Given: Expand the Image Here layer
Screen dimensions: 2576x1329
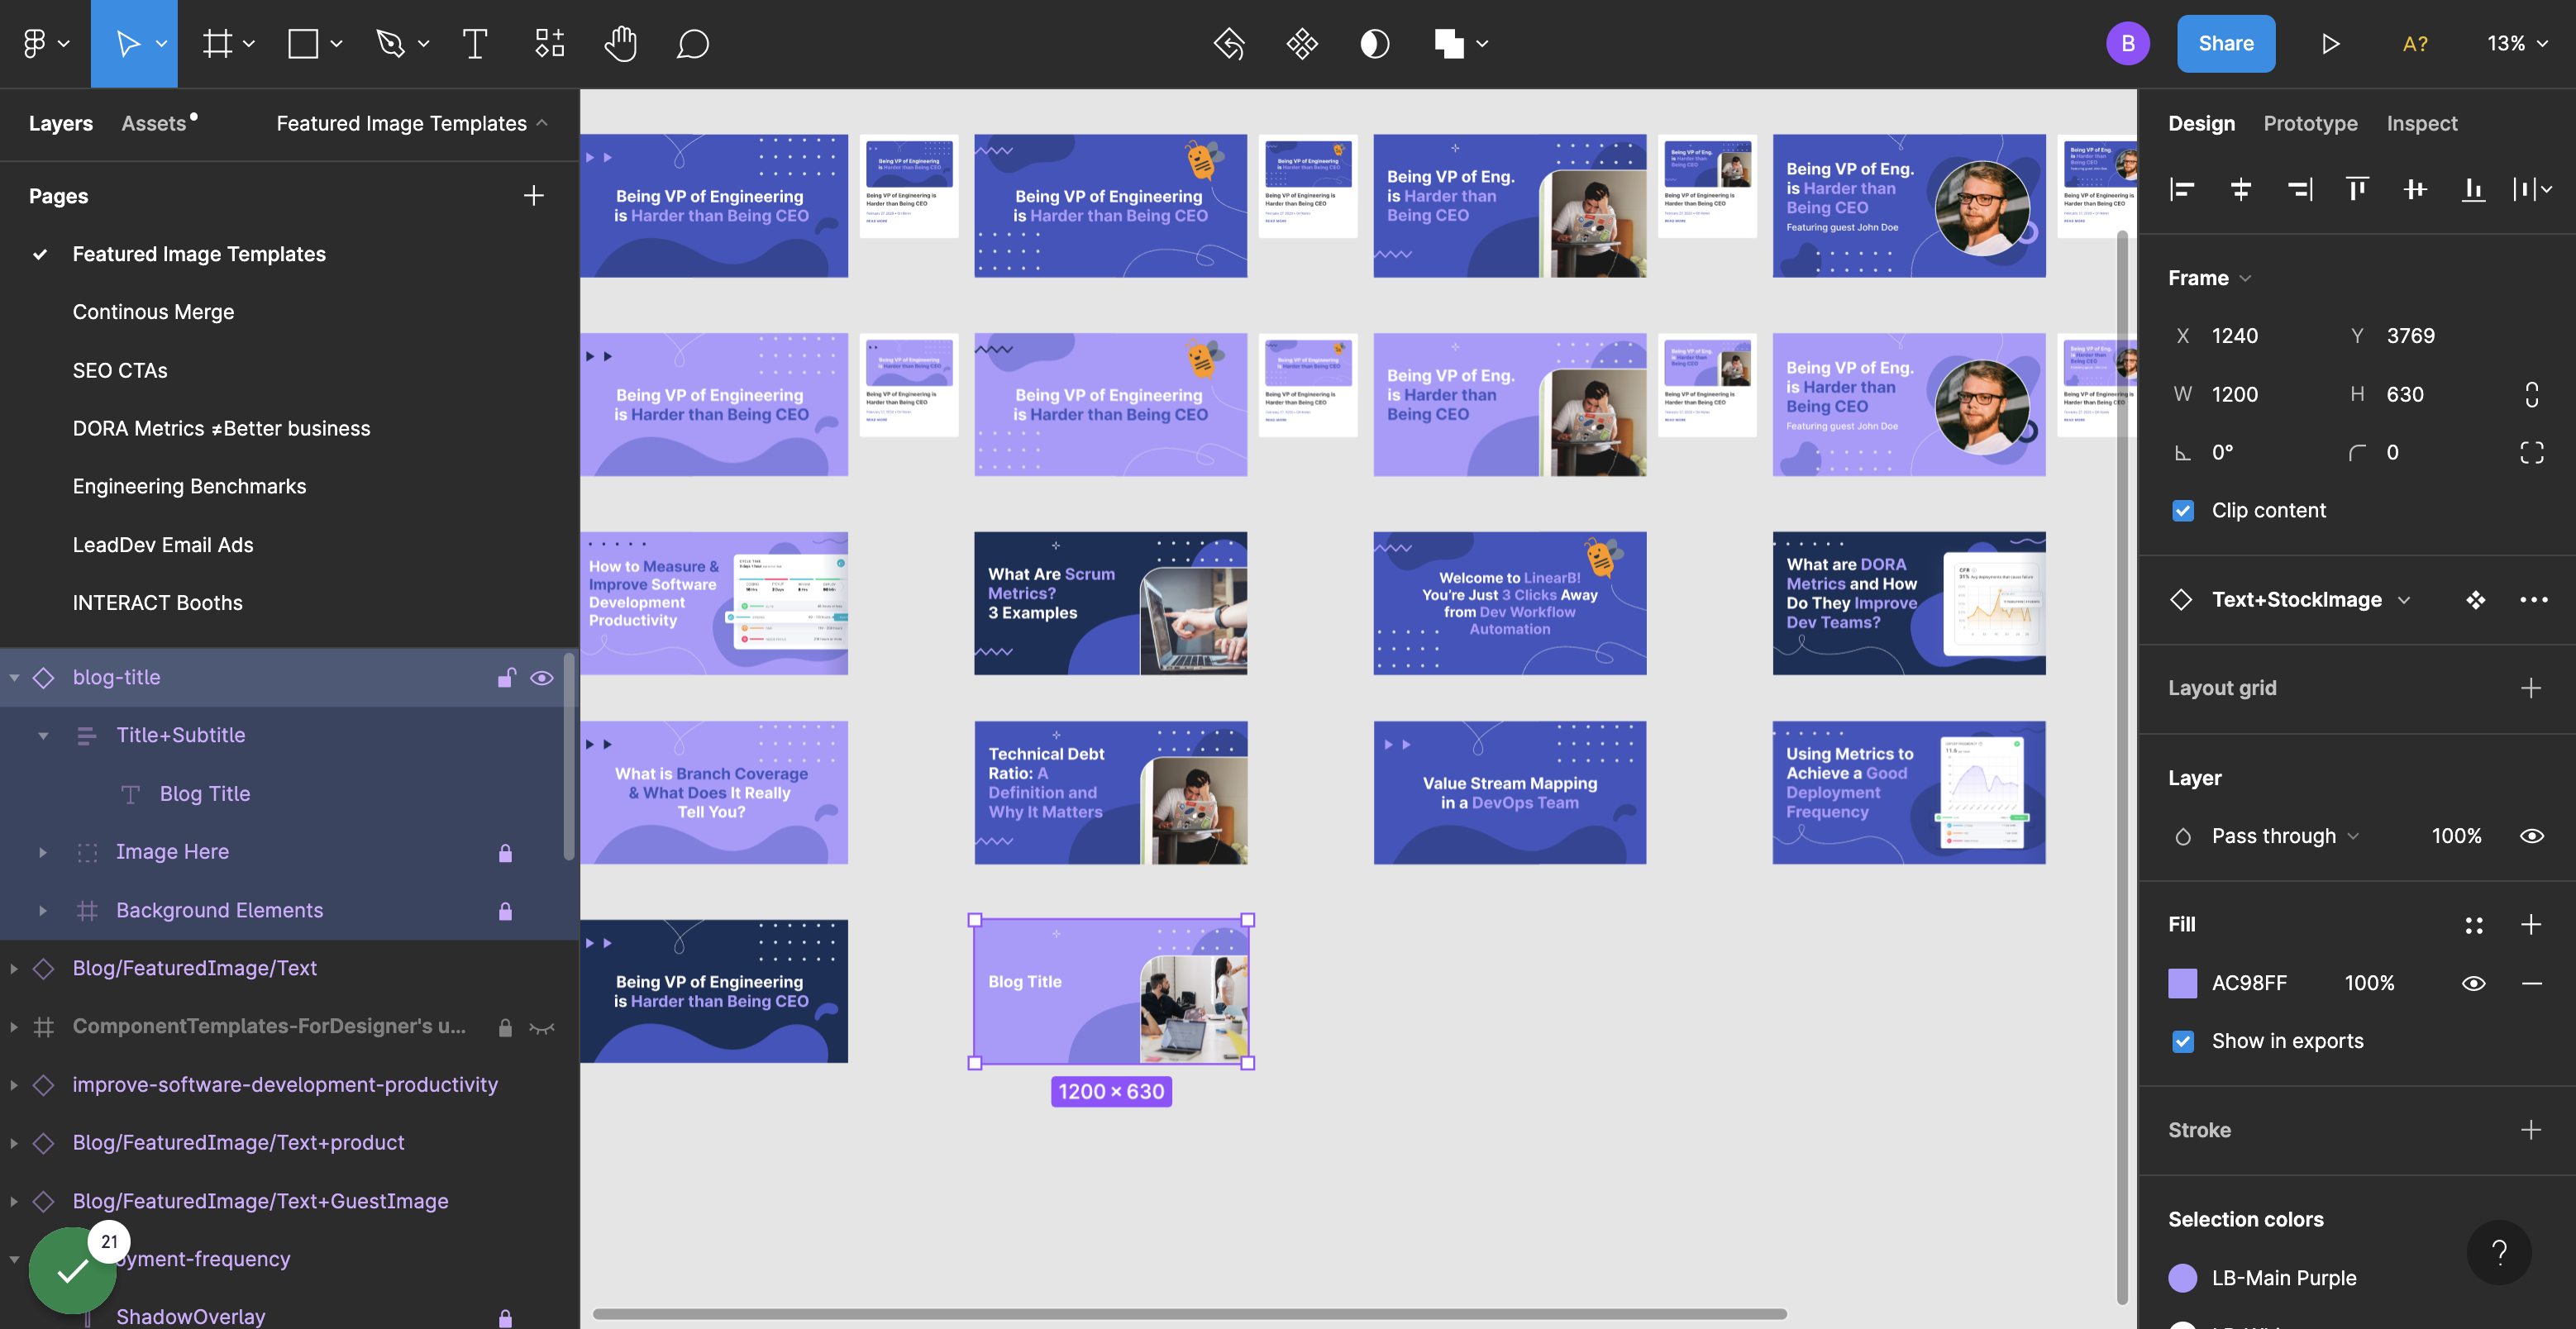Looking at the screenshot, I should click(x=42, y=852).
